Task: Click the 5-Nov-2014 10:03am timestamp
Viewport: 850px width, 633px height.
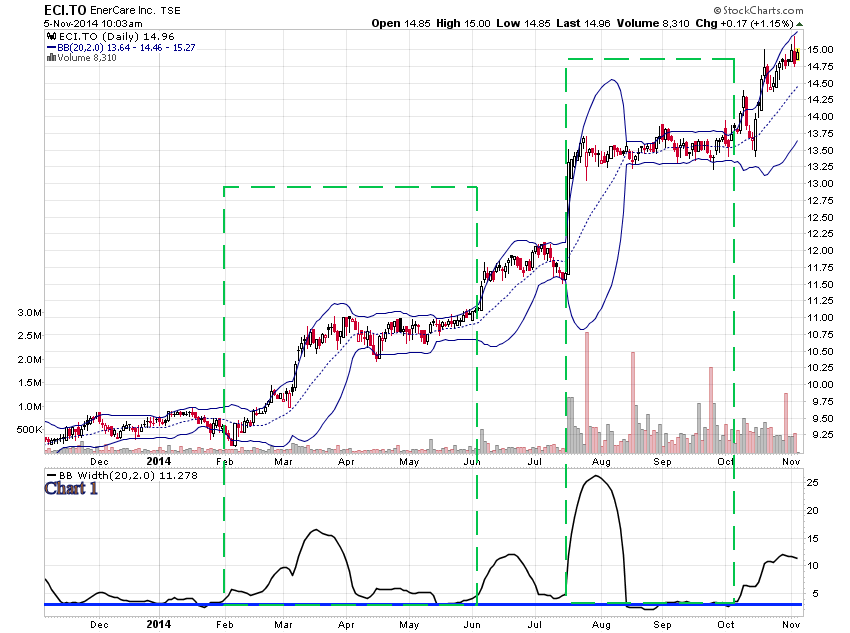Action: pos(93,24)
